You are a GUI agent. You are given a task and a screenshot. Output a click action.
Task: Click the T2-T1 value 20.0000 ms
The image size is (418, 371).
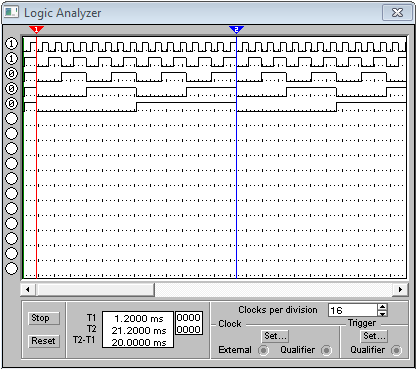[x=139, y=342]
